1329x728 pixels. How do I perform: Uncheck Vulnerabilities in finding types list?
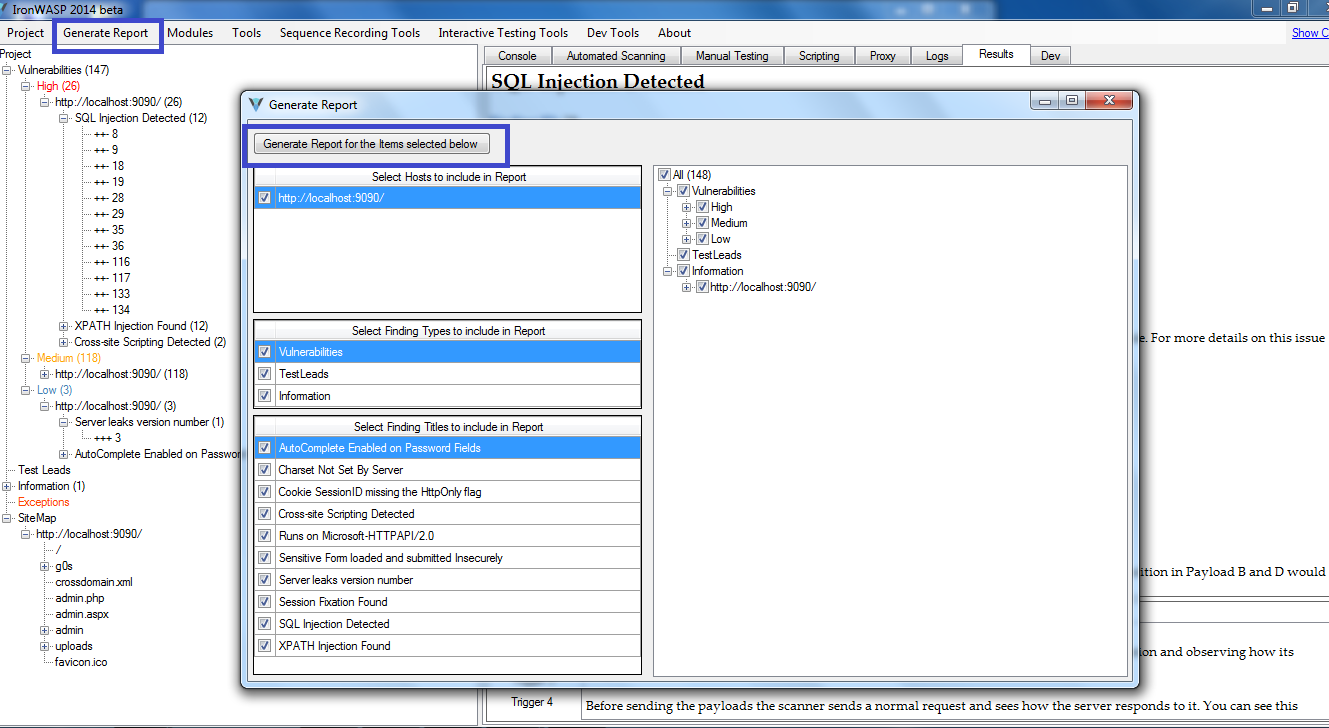(264, 351)
